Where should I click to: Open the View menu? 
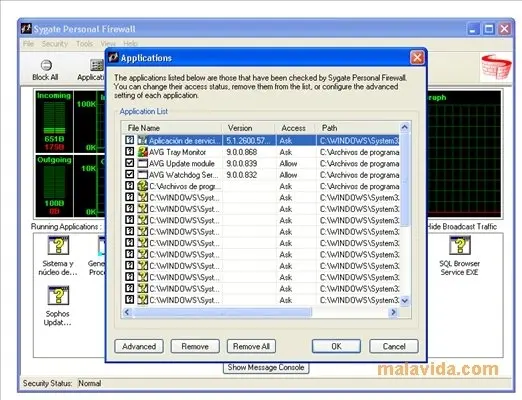[108, 44]
